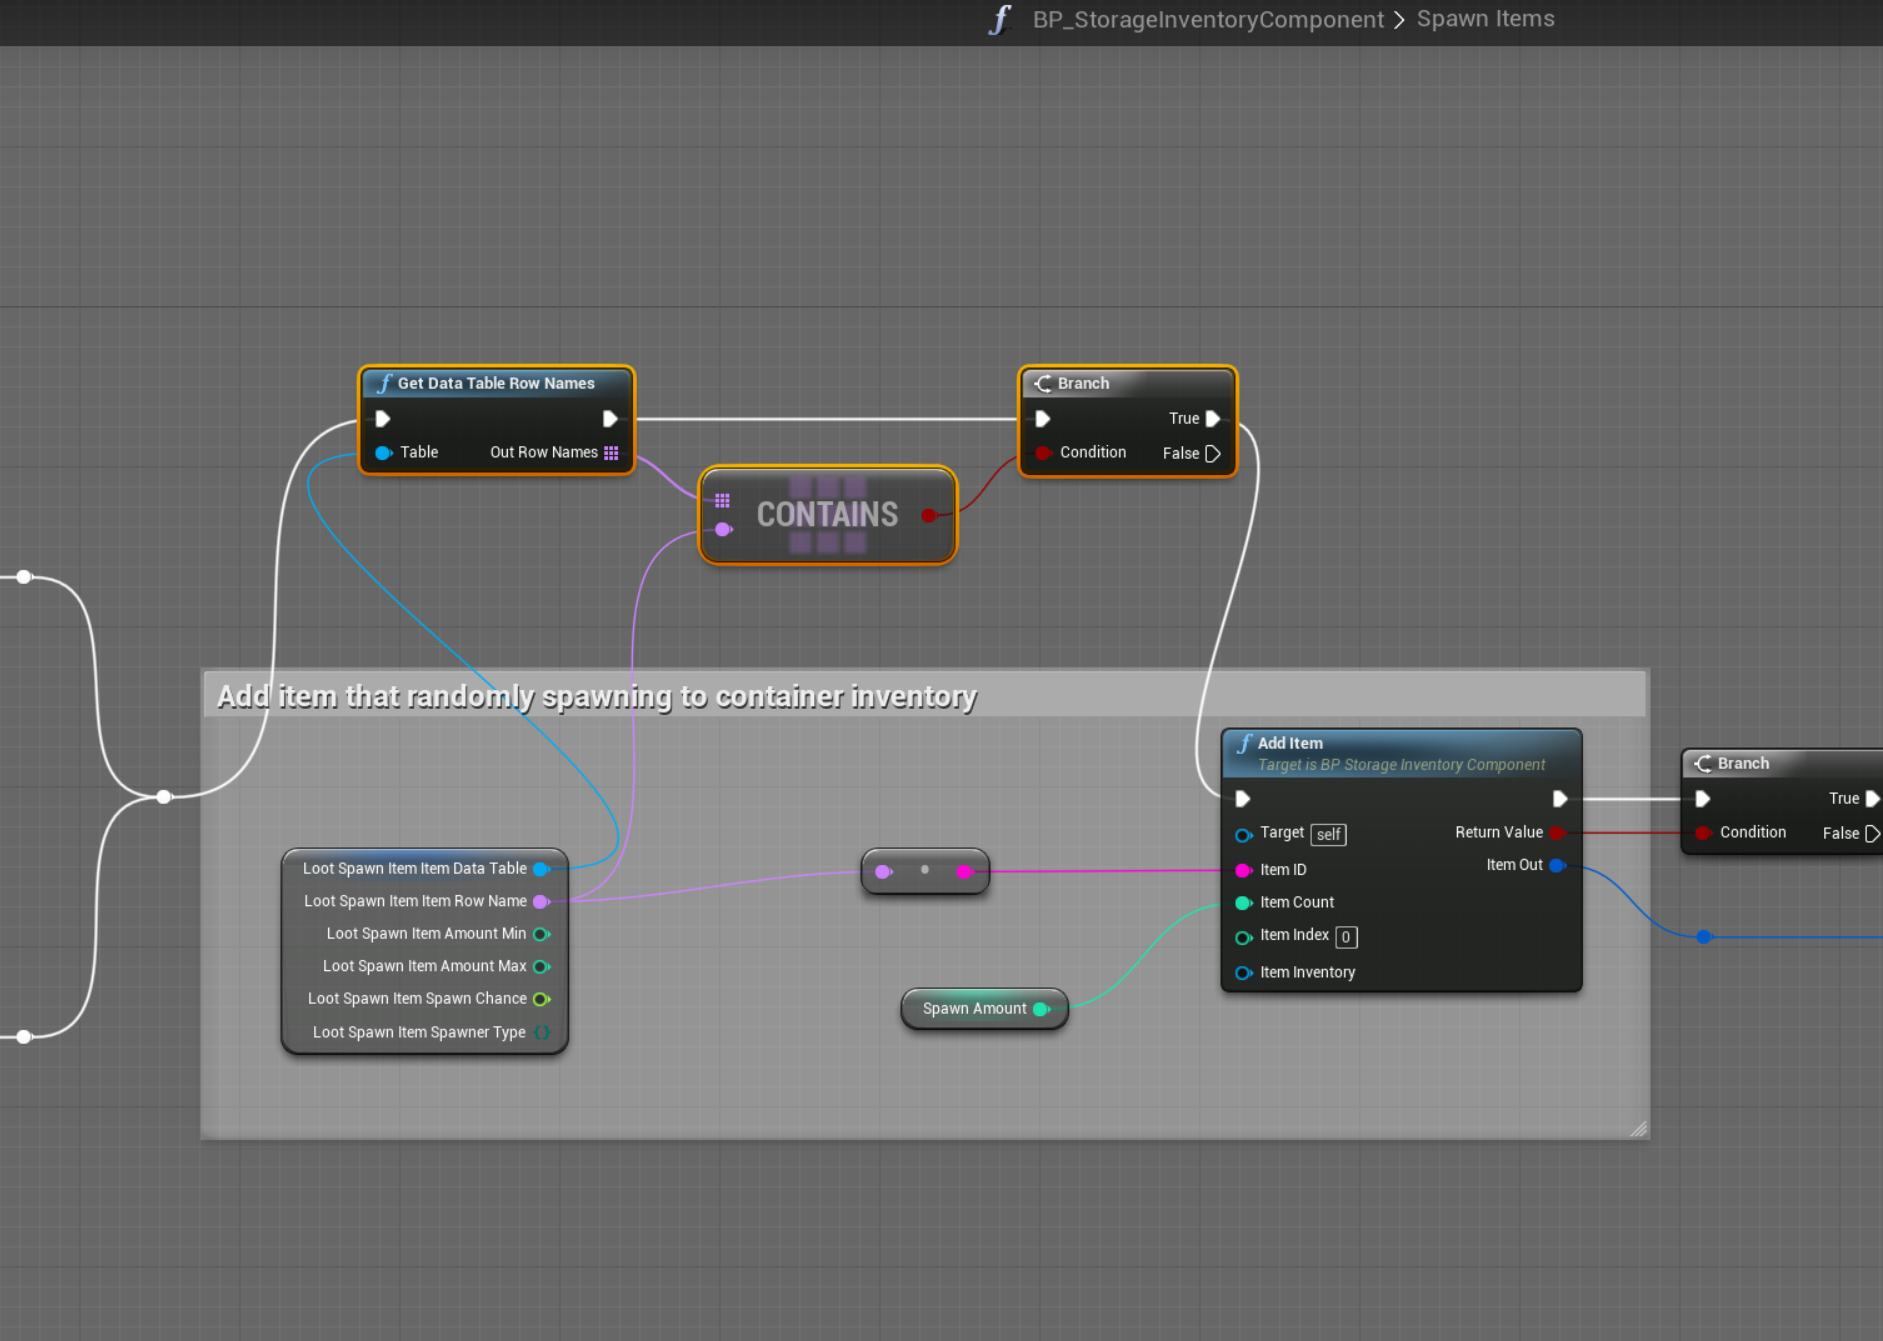
Task: Click the False exec pin on top Branch
Action: [x=1212, y=454]
